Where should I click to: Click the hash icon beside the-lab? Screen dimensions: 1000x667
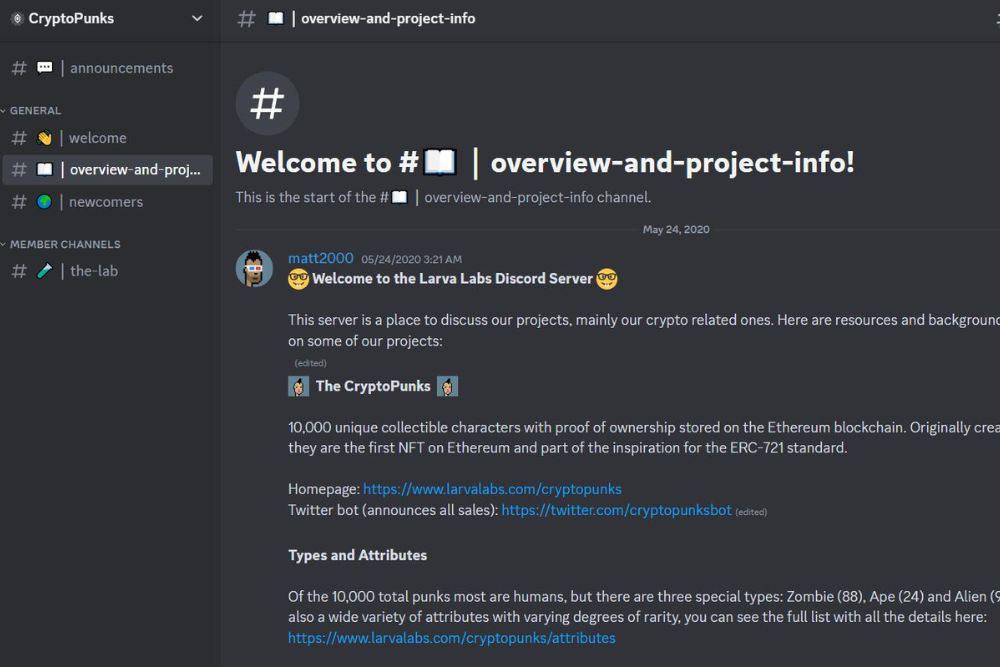(19, 271)
